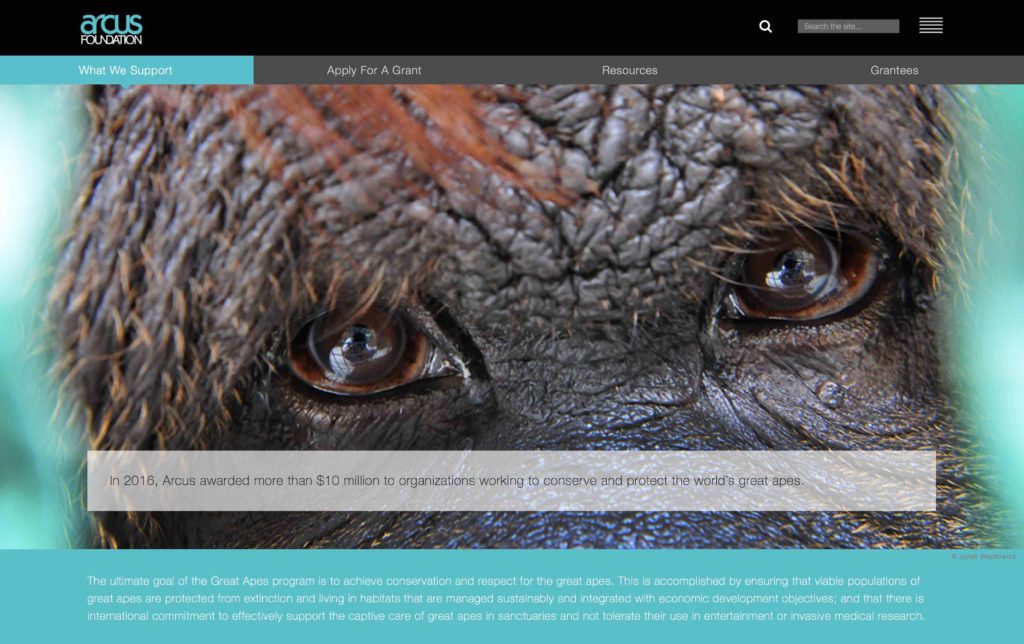Click the Arcus Foundation logo
The width and height of the screenshot is (1024, 644).
tap(111, 29)
